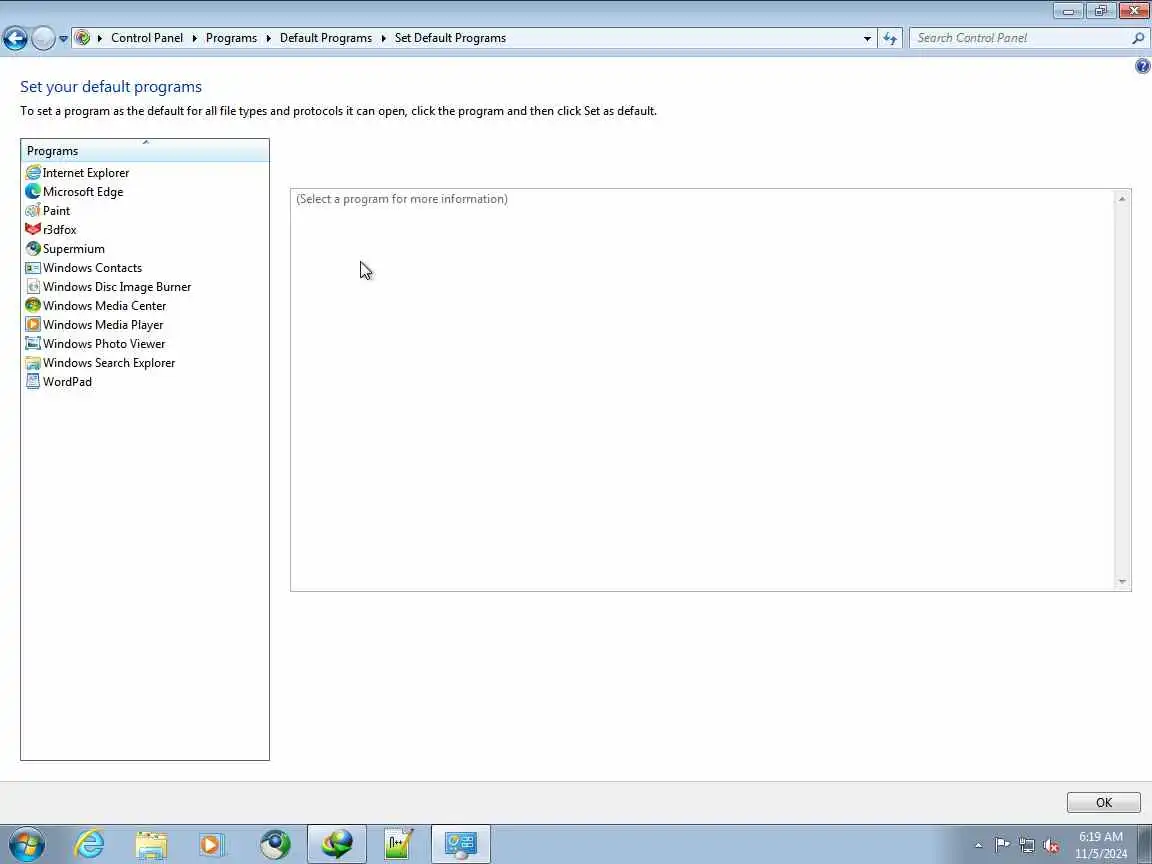Screen dimensions: 1152x864
Task: Show hidden tray icons arrow
Action: point(978,845)
